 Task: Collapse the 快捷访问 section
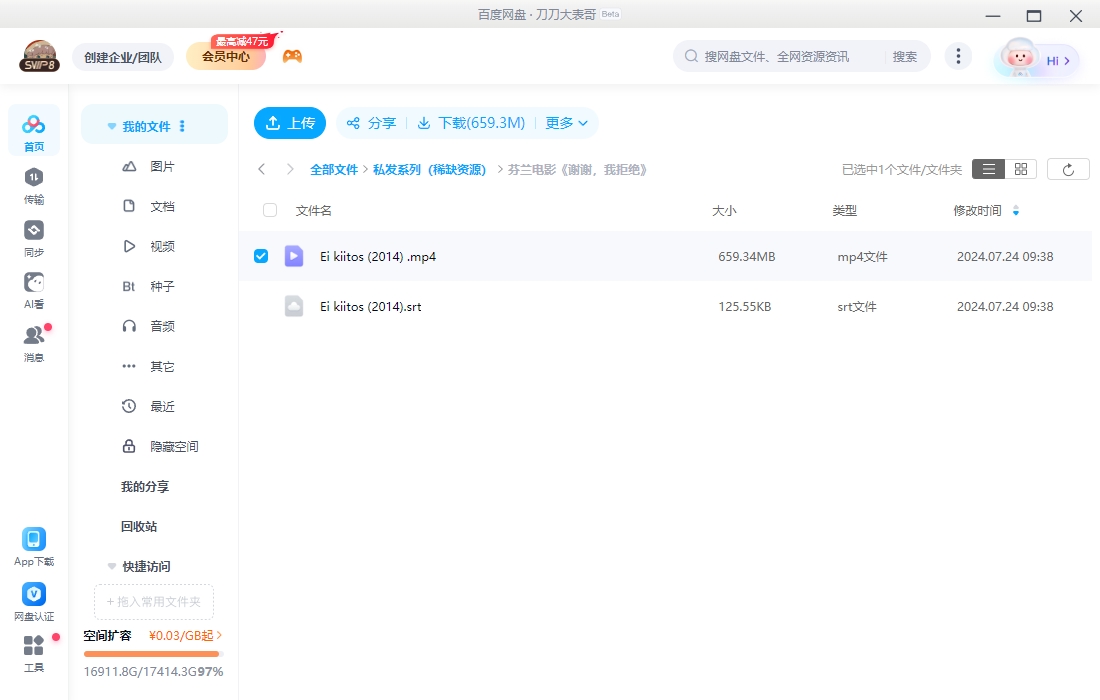pyautogui.click(x=111, y=566)
